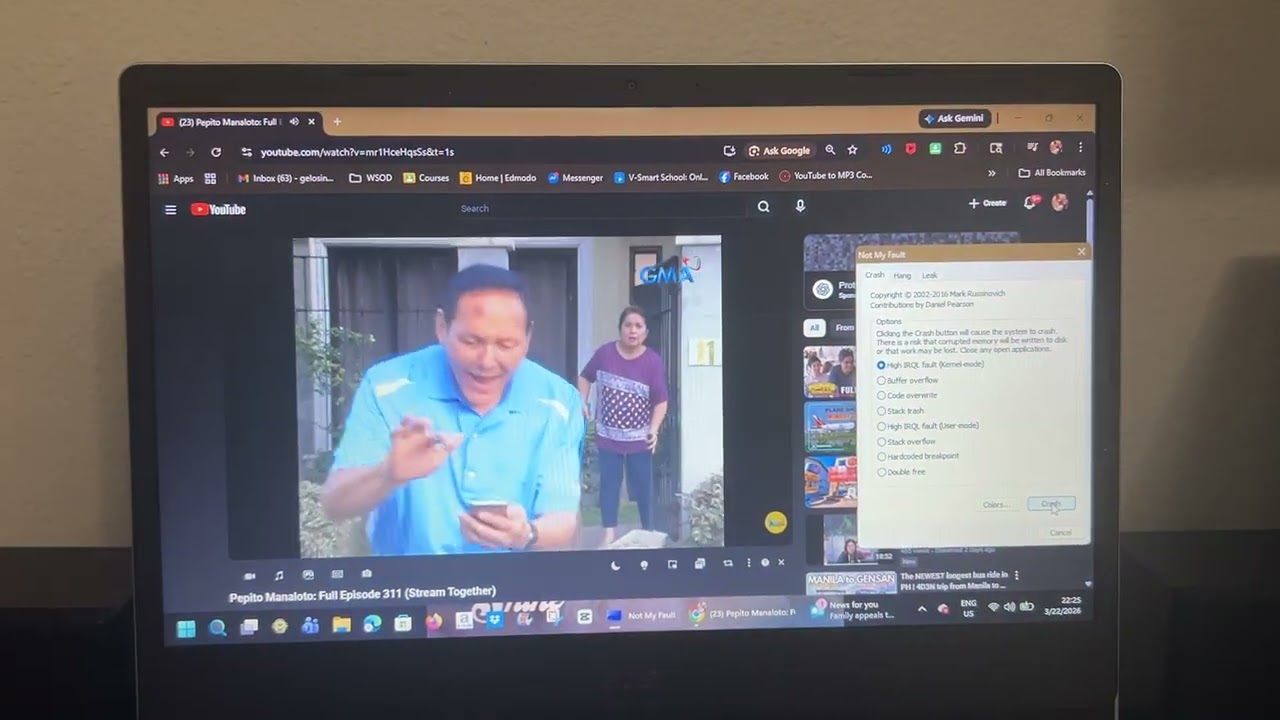Switch to Not My Fault taskbar button
The height and width of the screenshot is (720, 1280).
pyautogui.click(x=641, y=616)
